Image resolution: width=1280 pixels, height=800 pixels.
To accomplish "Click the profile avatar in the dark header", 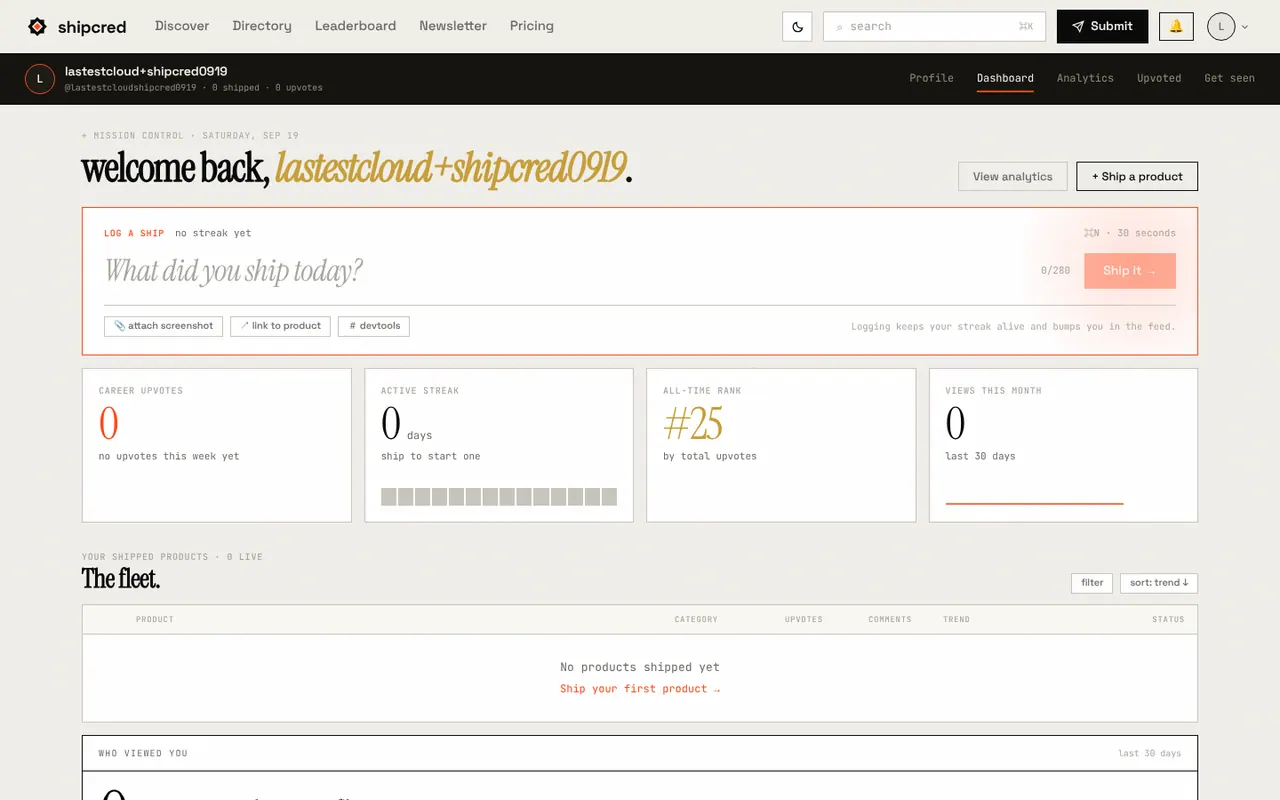I will pos(40,79).
